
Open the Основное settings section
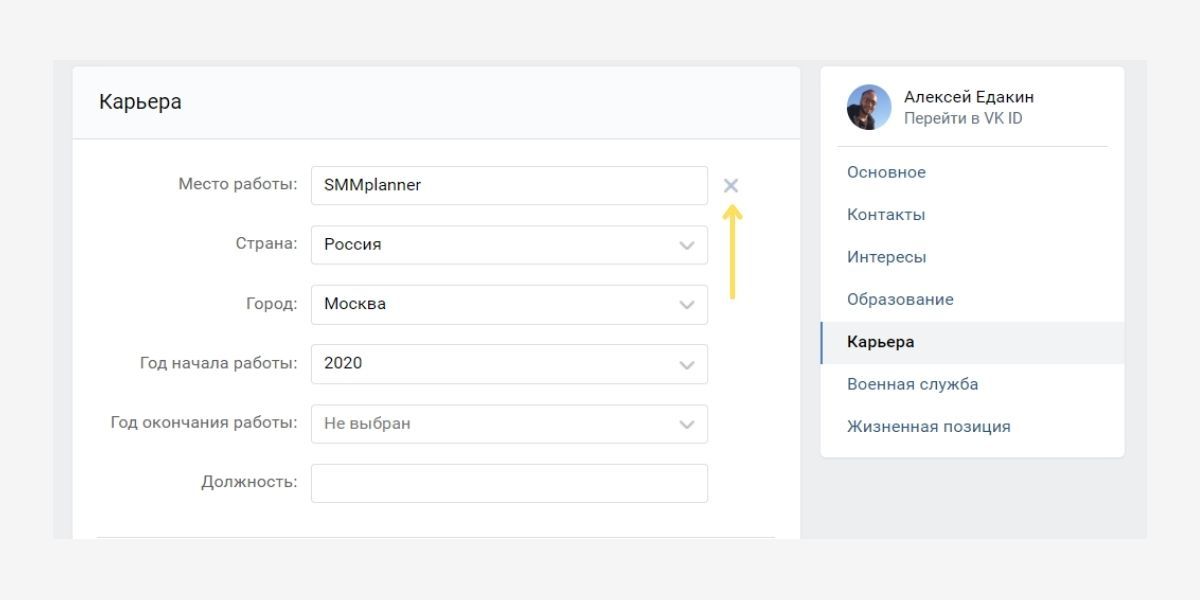point(886,172)
